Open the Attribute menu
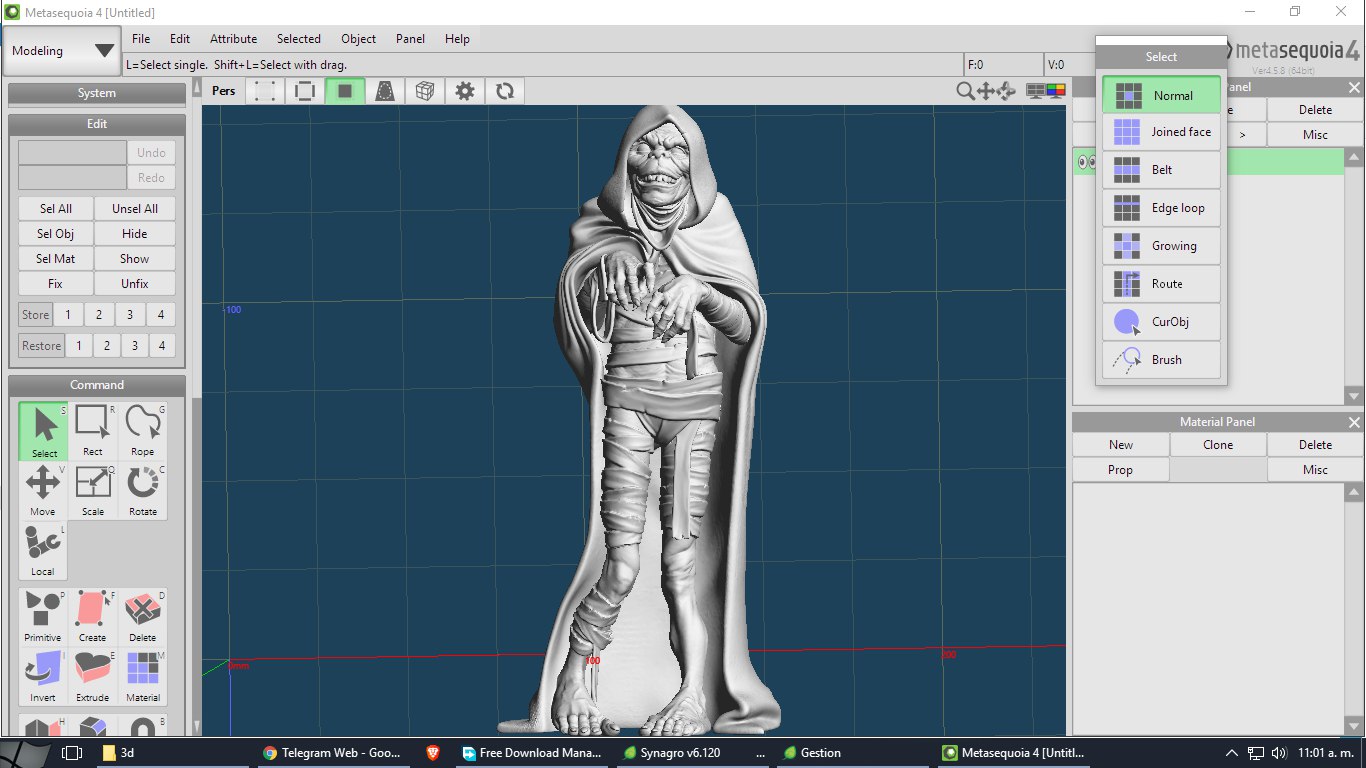This screenshot has width=1366, height=768. pos(233,39)
